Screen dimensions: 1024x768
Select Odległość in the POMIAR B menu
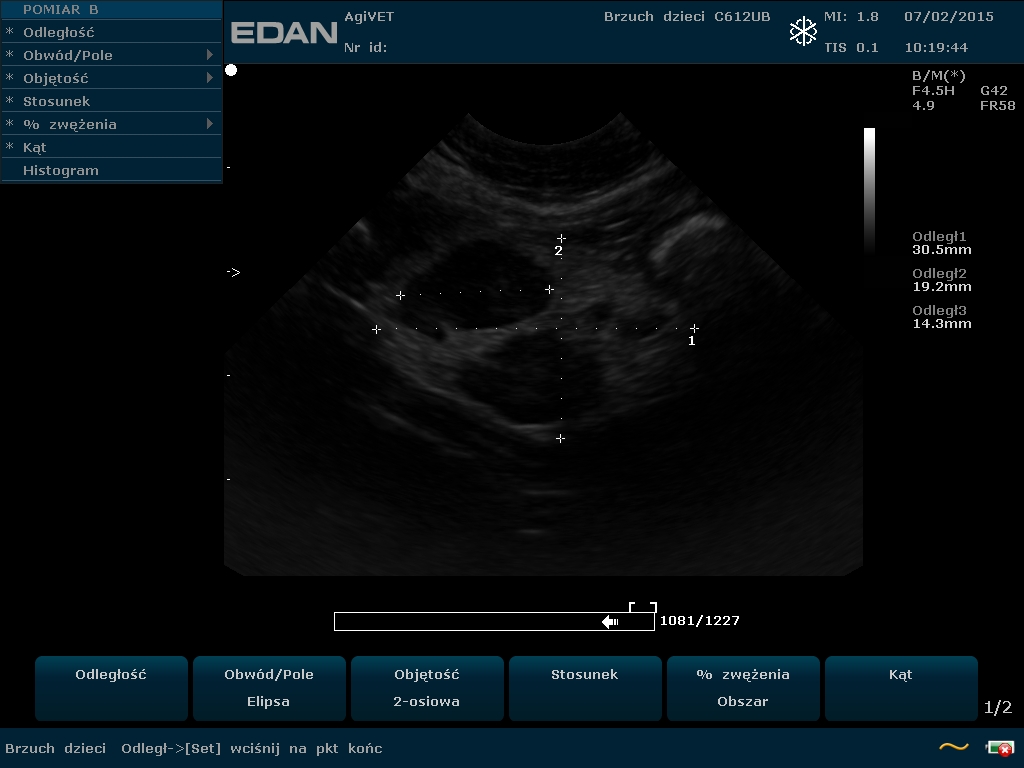click(112, 32)
